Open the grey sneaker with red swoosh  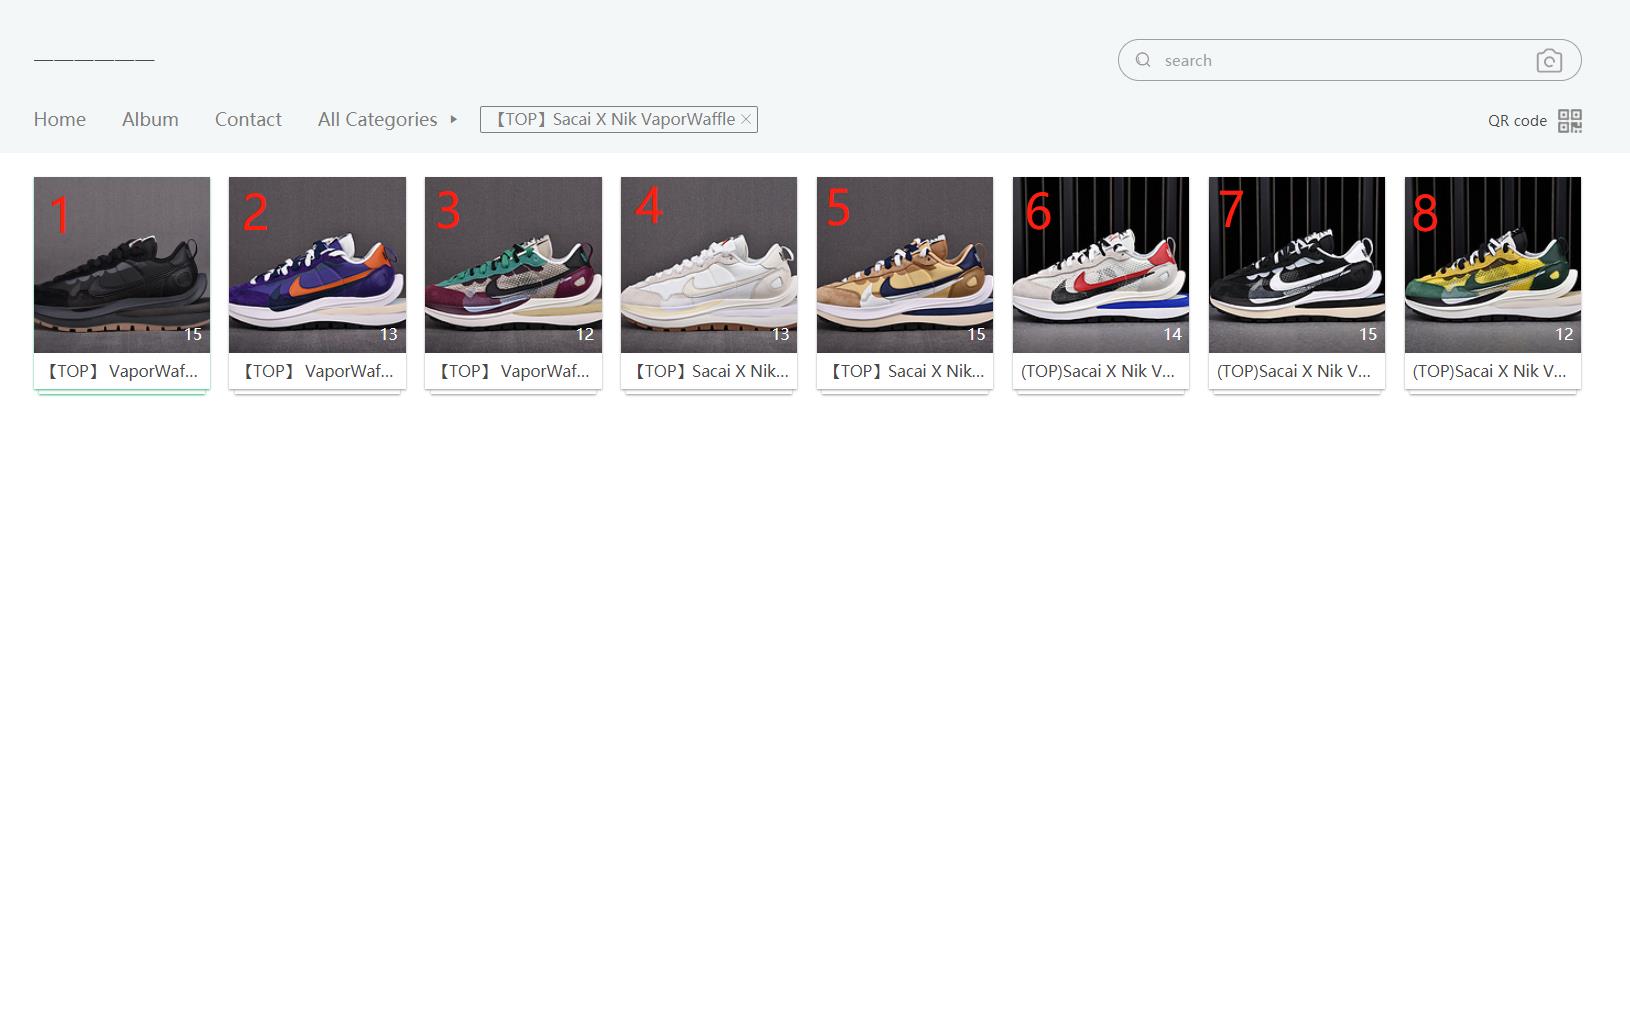(1101, 265)
